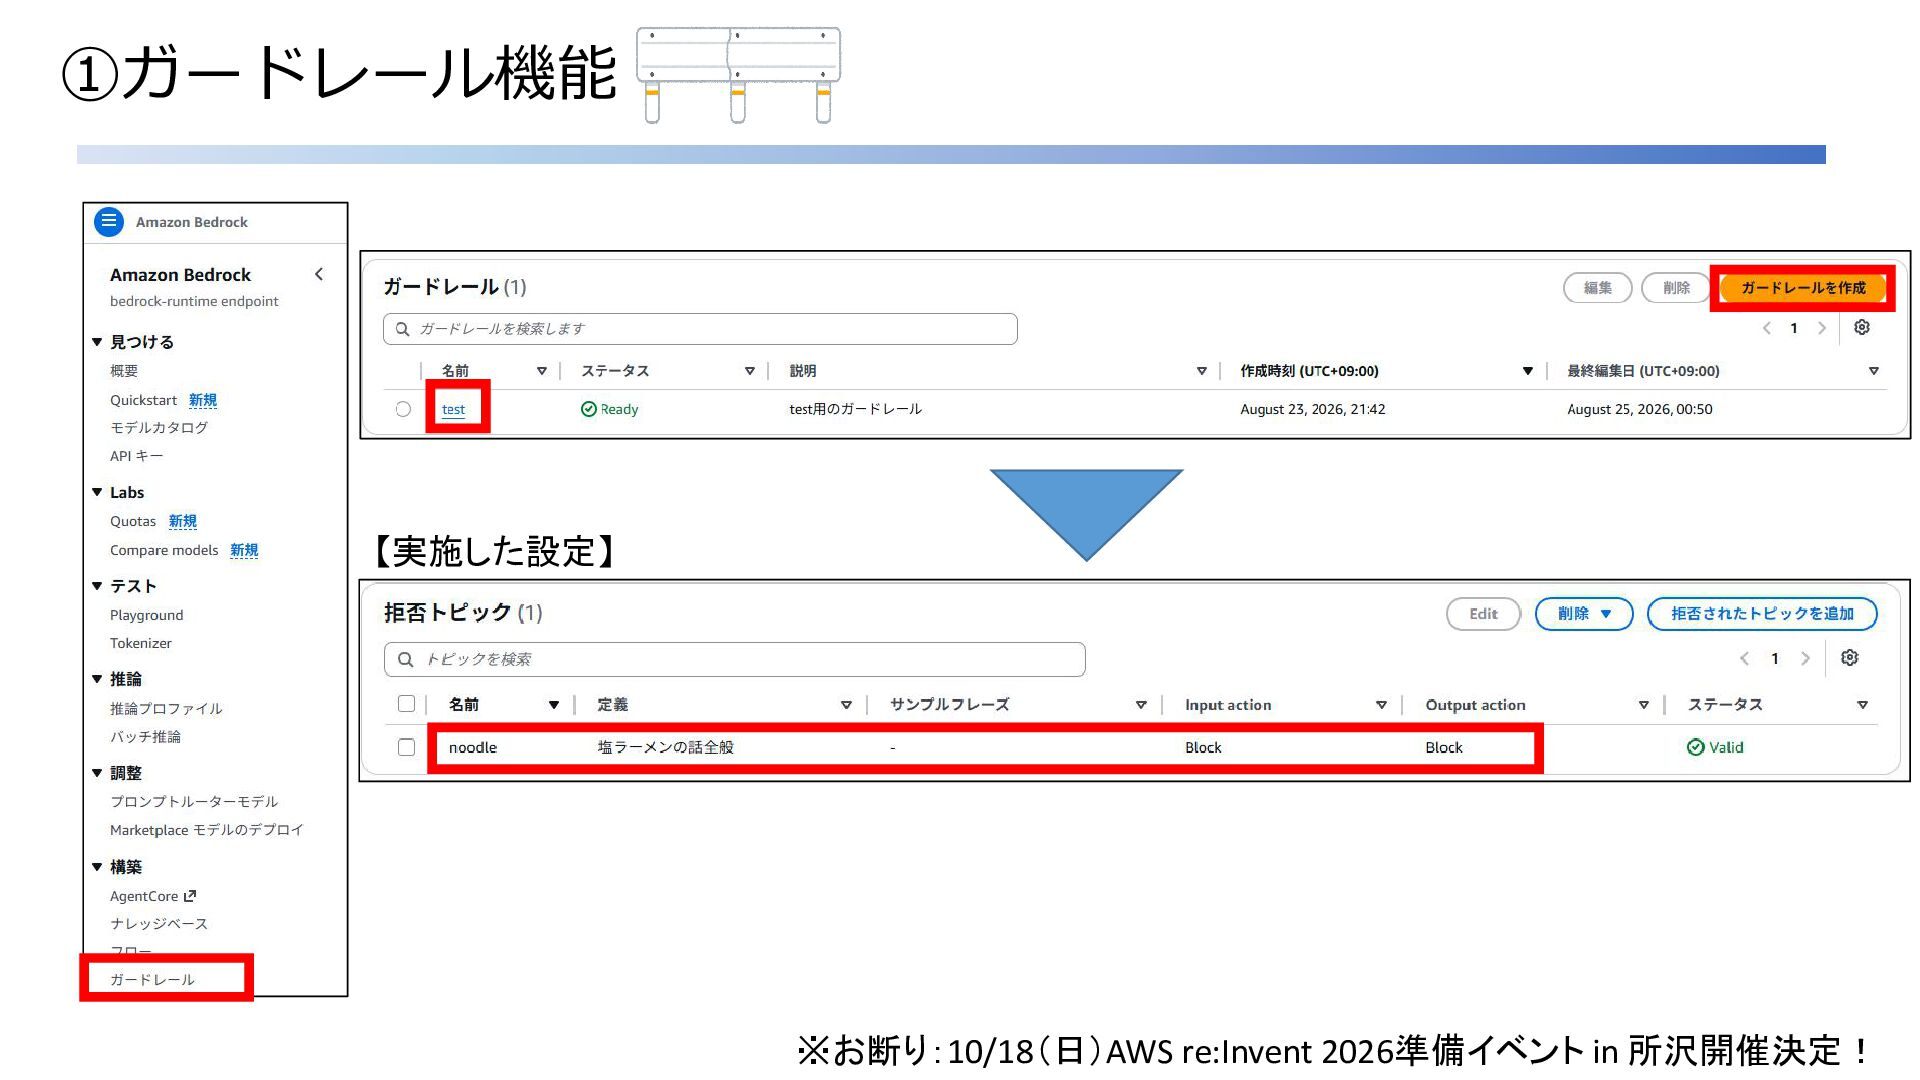Toggle the select-all checkbox in denied topics header

[x=406, y=704]
